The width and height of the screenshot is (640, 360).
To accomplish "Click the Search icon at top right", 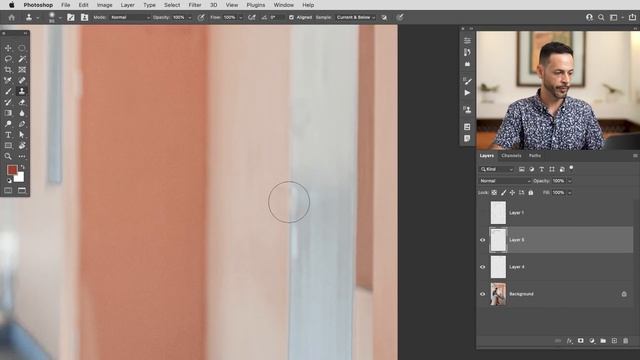I will point(601,18).
